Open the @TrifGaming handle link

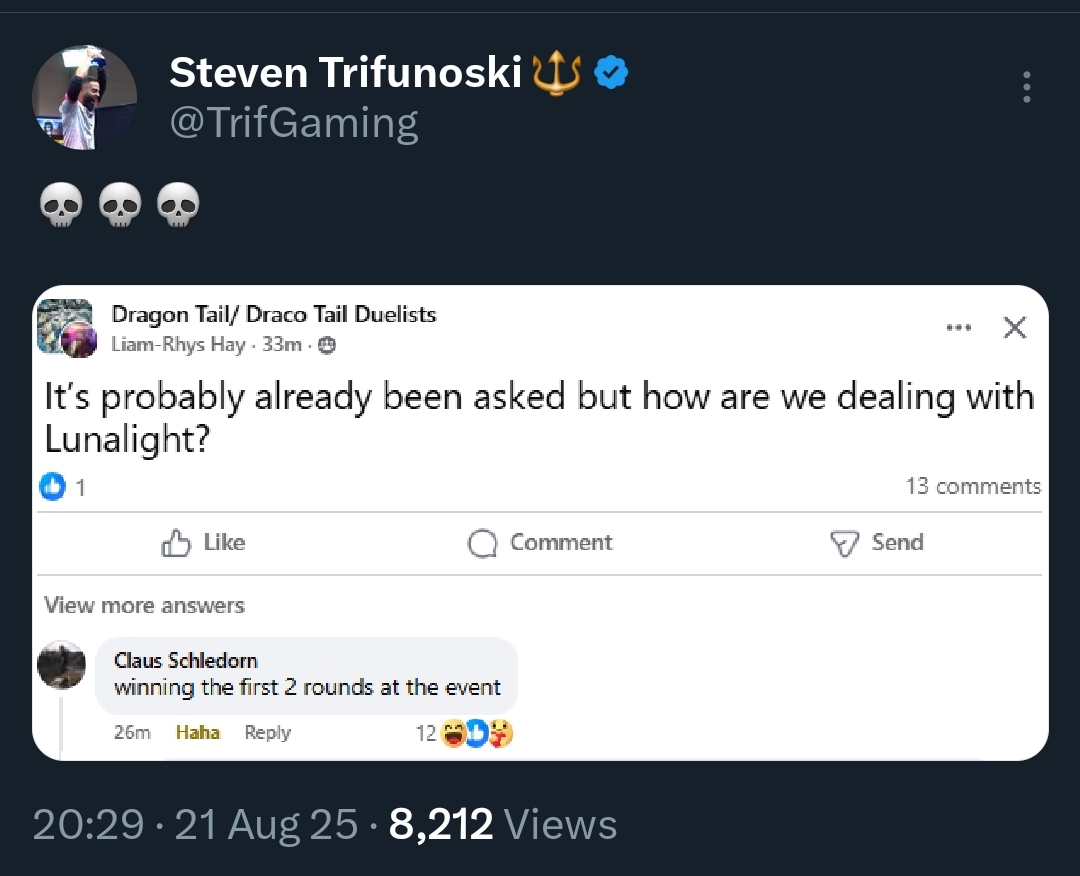pos(294,123)
